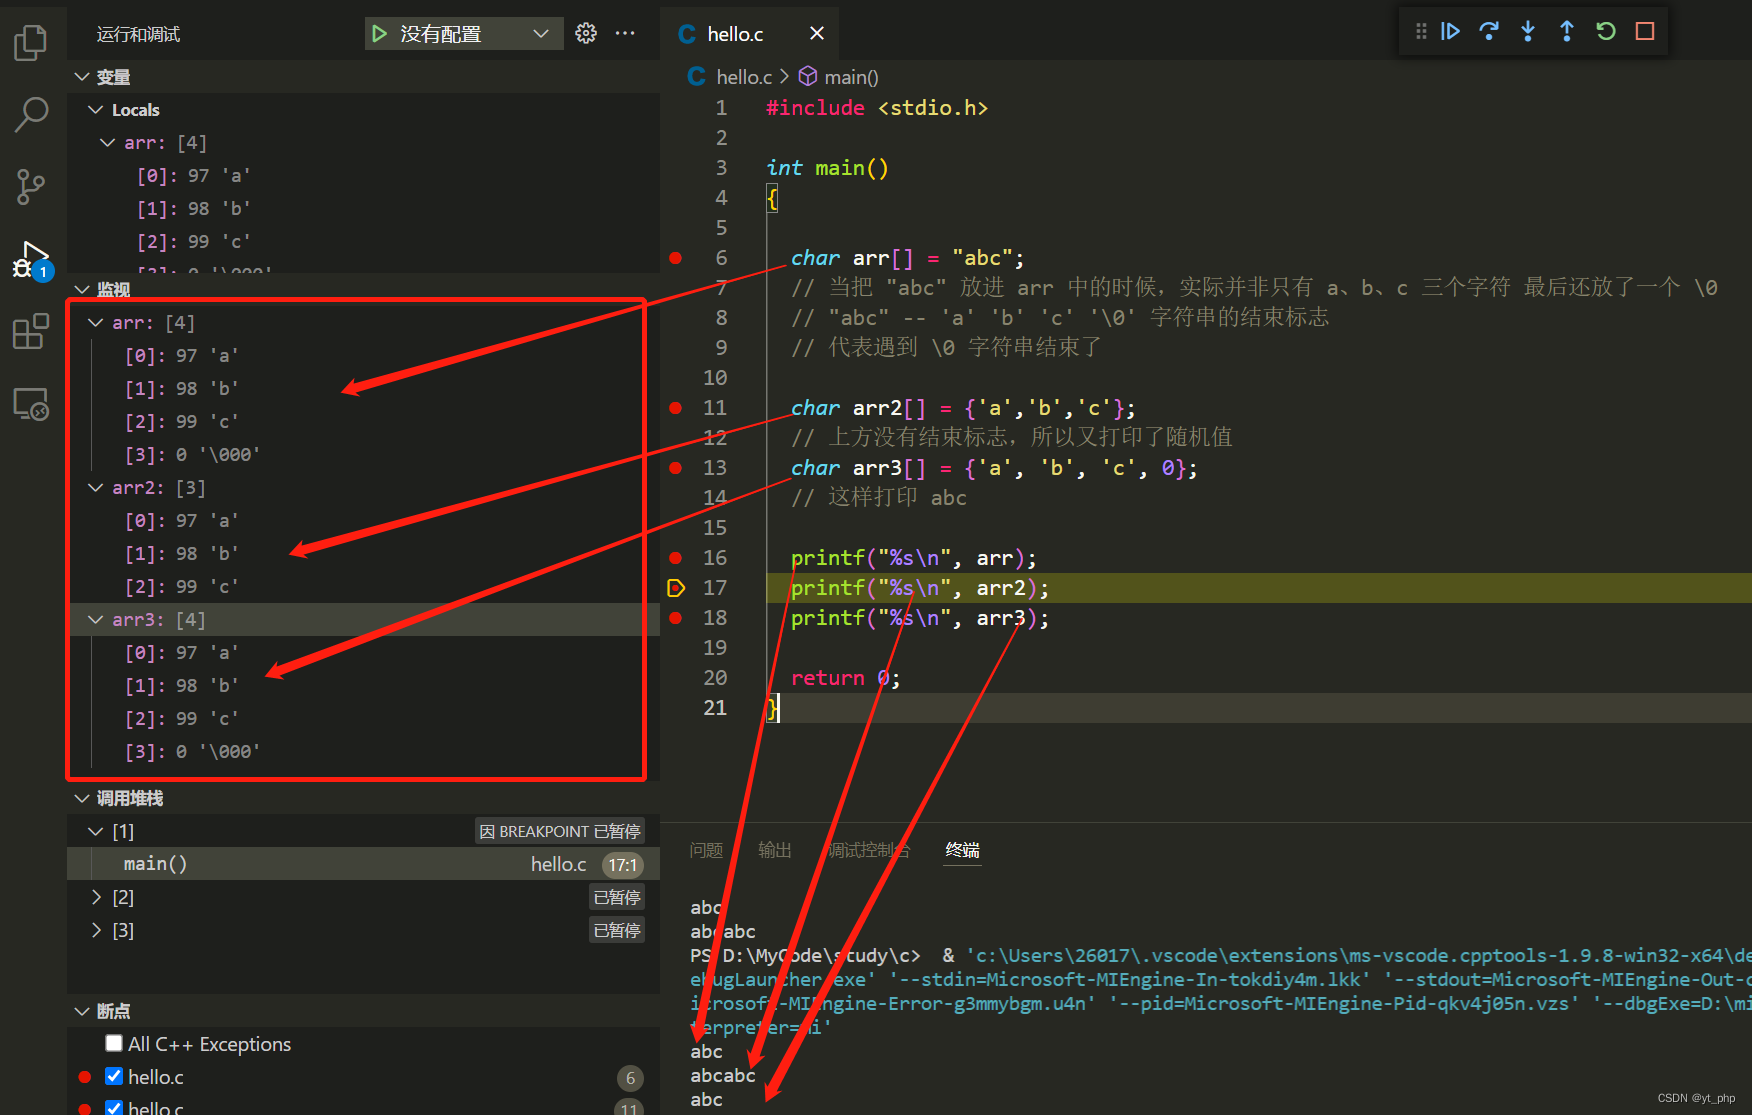The width and height of the screenshot is (1752, 1115).
Task: Collapse thread [1] in call stack
Action: 96,831
